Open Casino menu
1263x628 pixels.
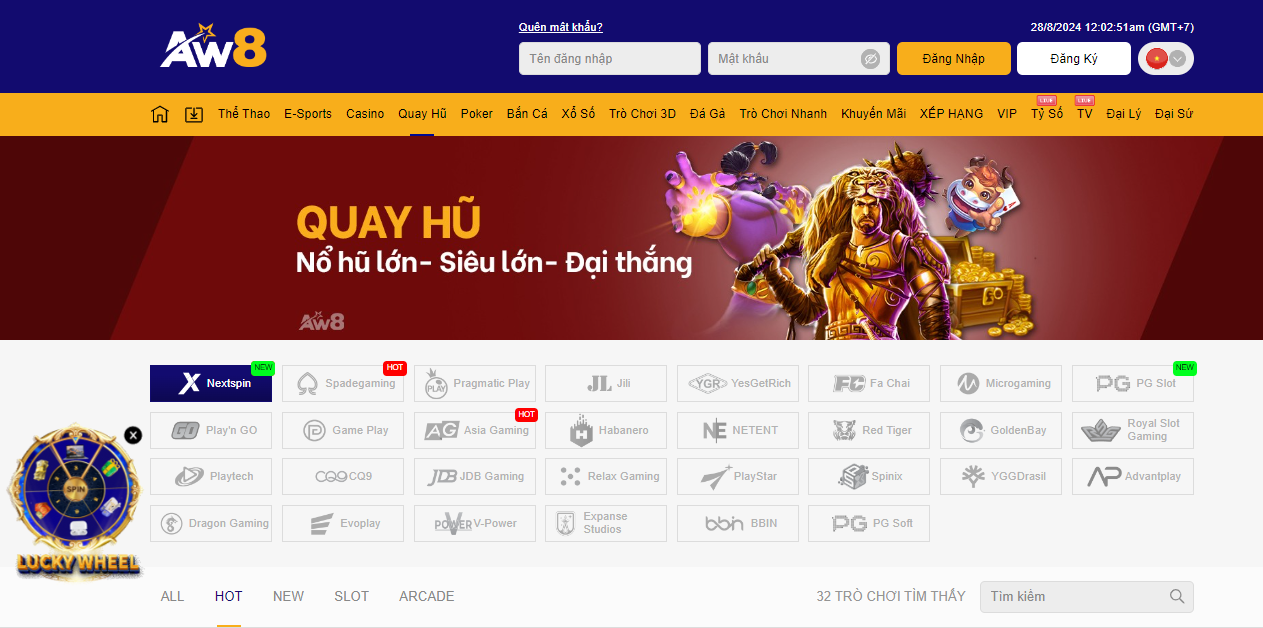click(365, 114)
